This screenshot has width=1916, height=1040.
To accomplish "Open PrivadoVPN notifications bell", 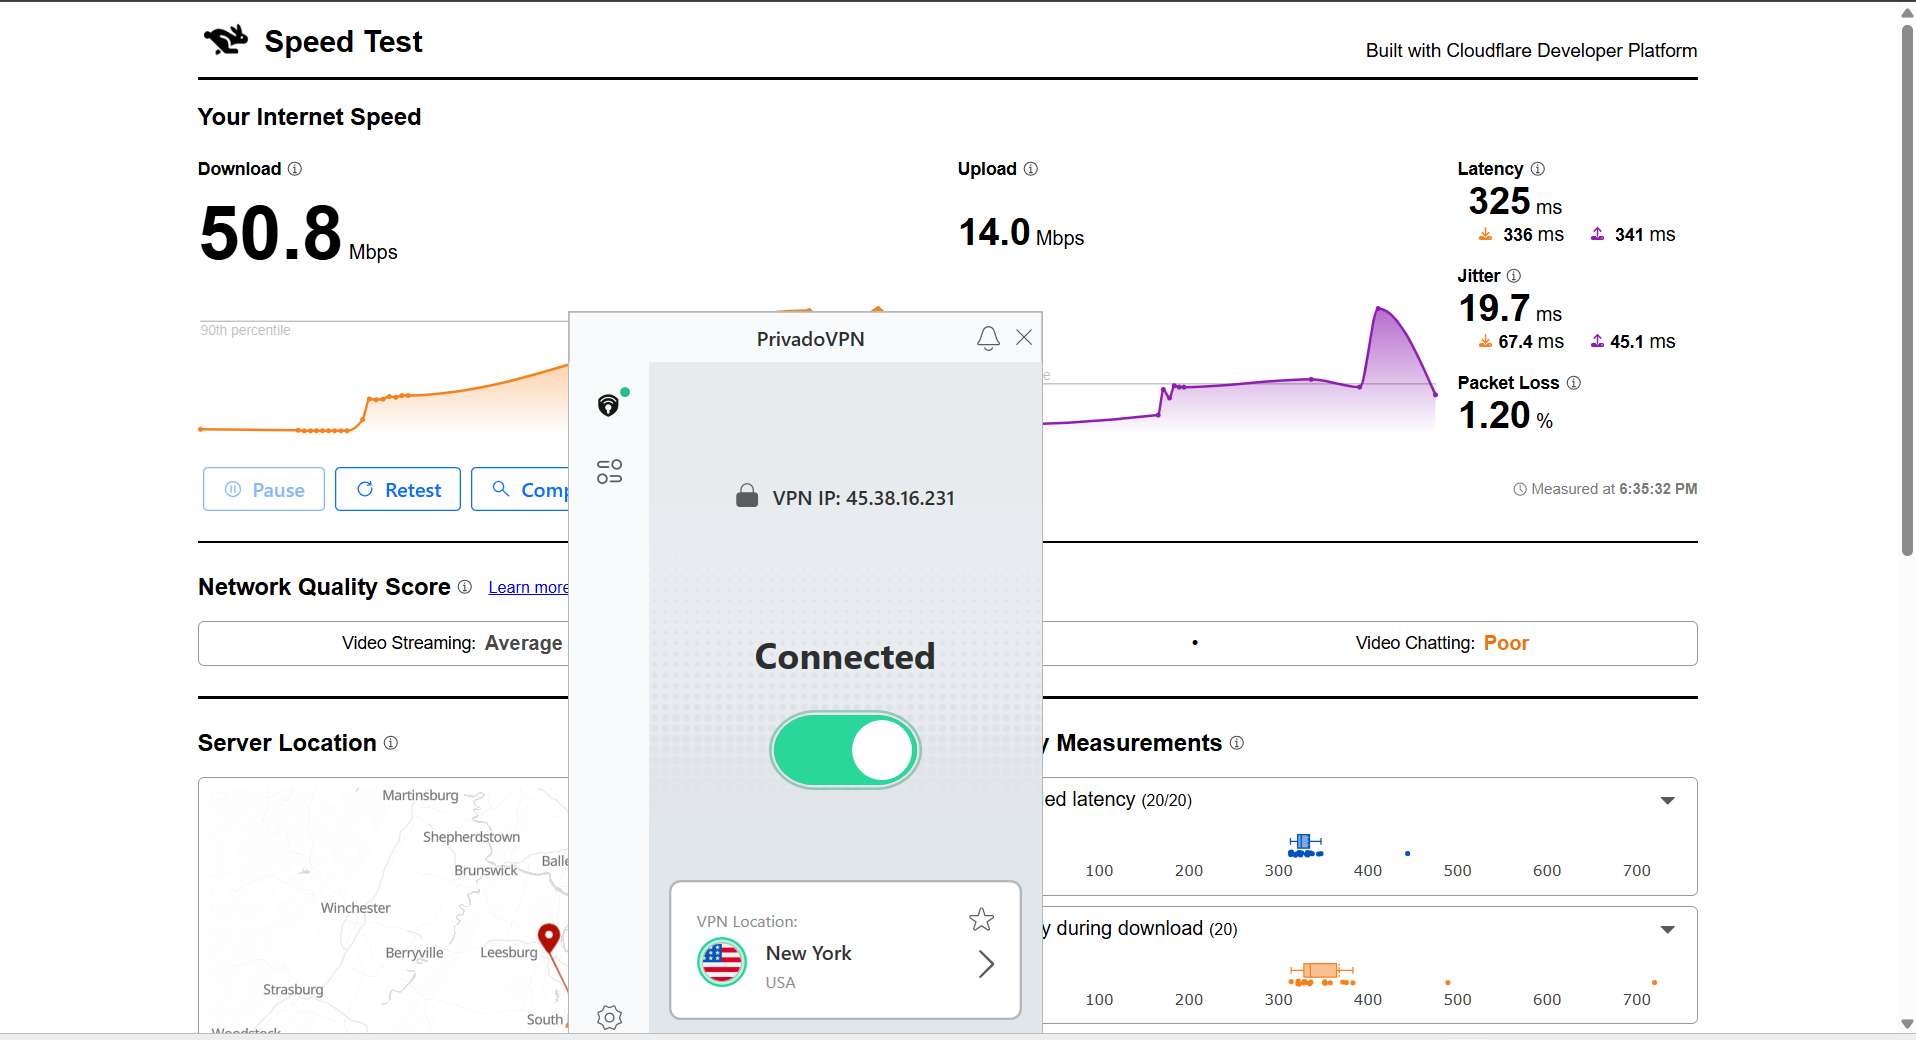I will pos(988,338).
